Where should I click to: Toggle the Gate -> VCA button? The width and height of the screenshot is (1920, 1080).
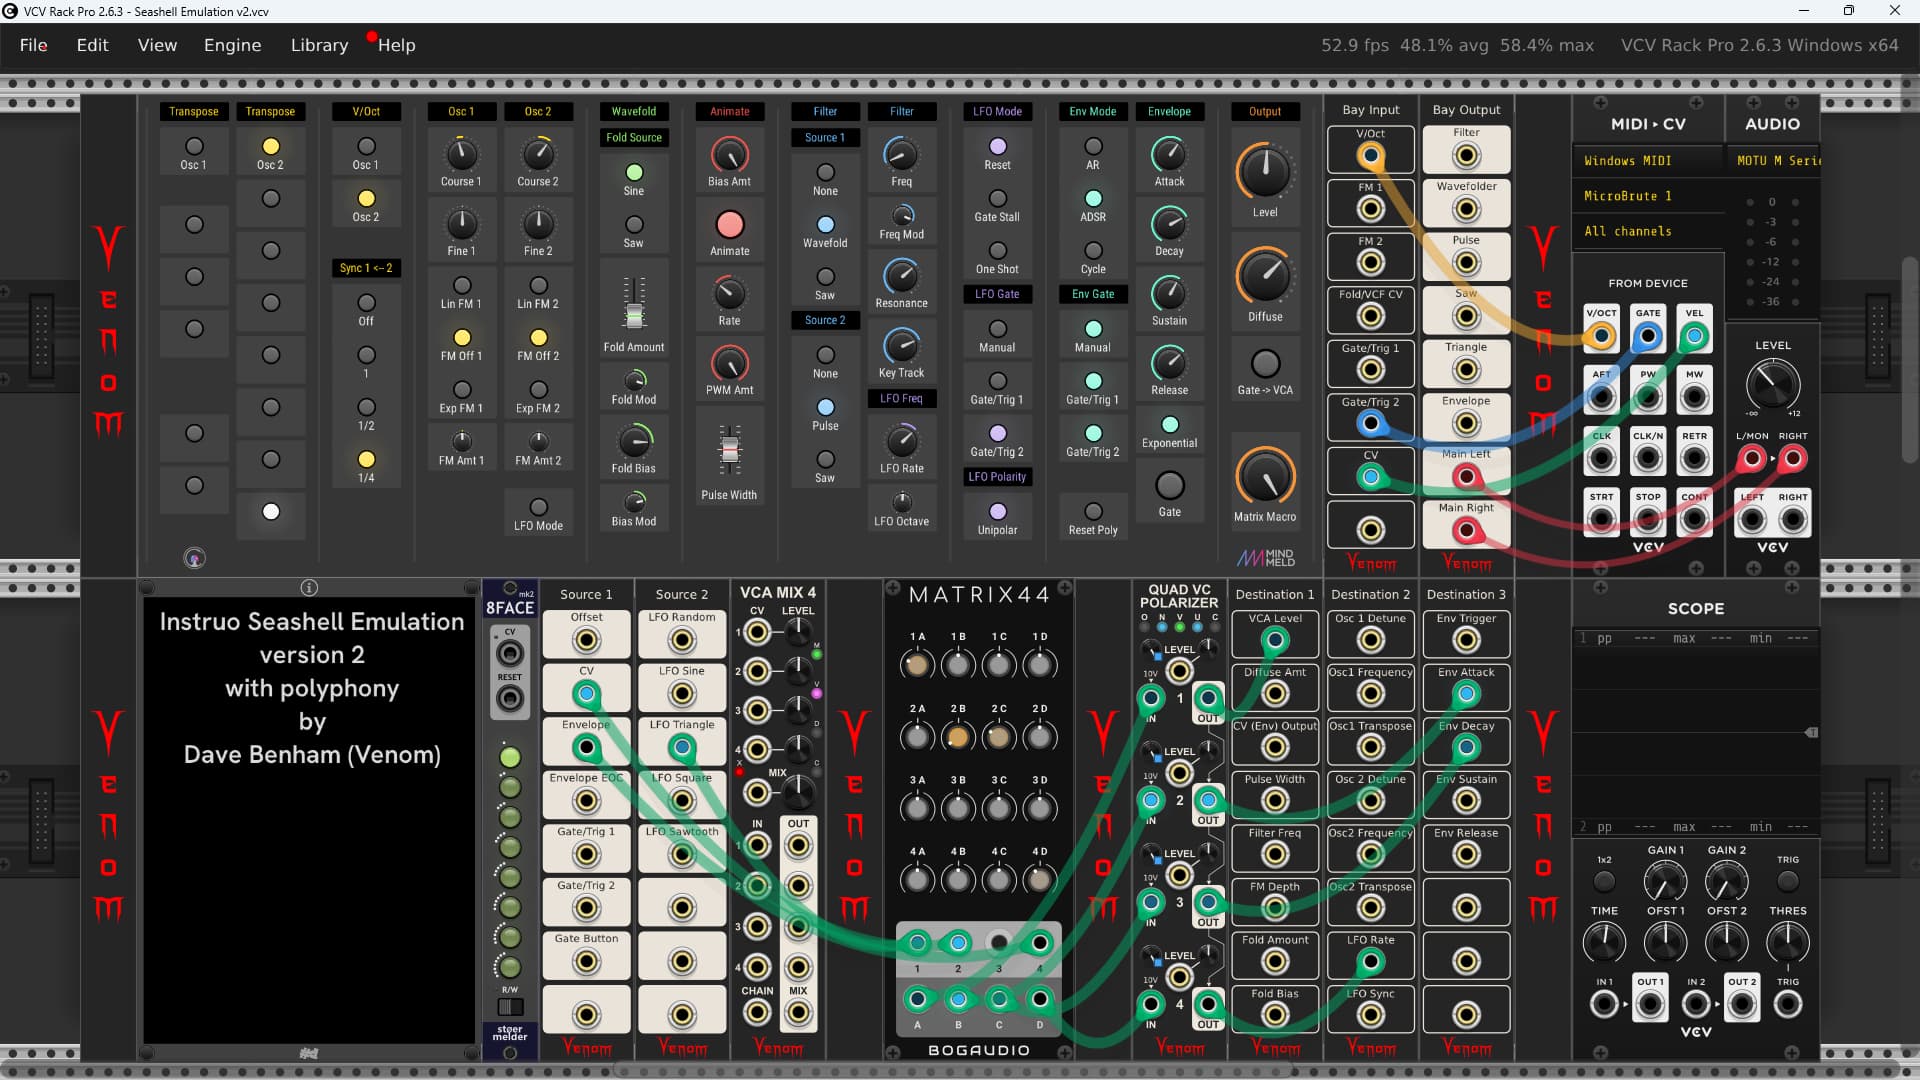click(x=1264, y=364)
